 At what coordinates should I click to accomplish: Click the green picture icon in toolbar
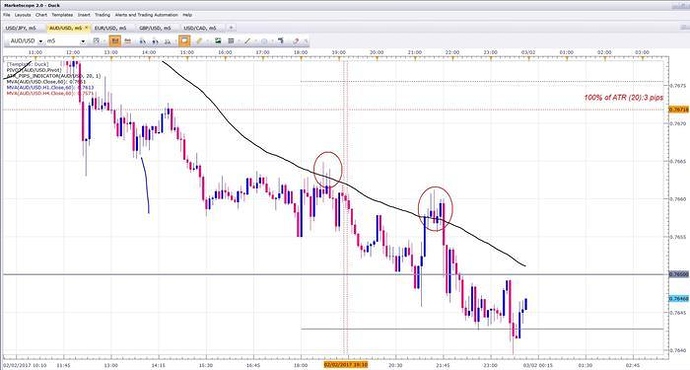(x=218, y=41)
